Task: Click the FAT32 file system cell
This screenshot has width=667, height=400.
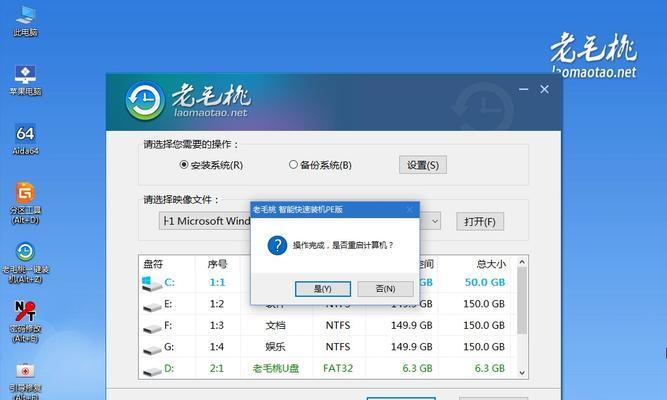Action: point(338,368)
